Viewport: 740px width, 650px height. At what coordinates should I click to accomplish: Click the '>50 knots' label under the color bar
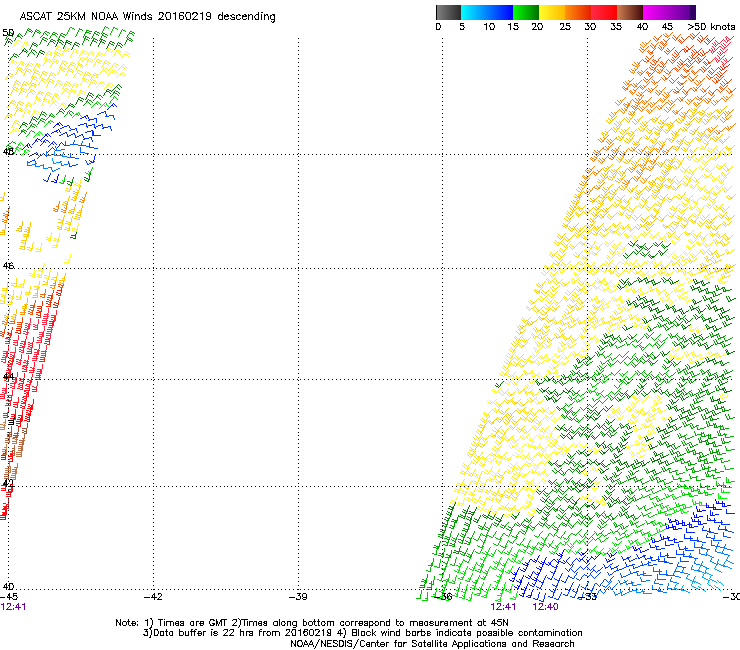click(711, 27)
